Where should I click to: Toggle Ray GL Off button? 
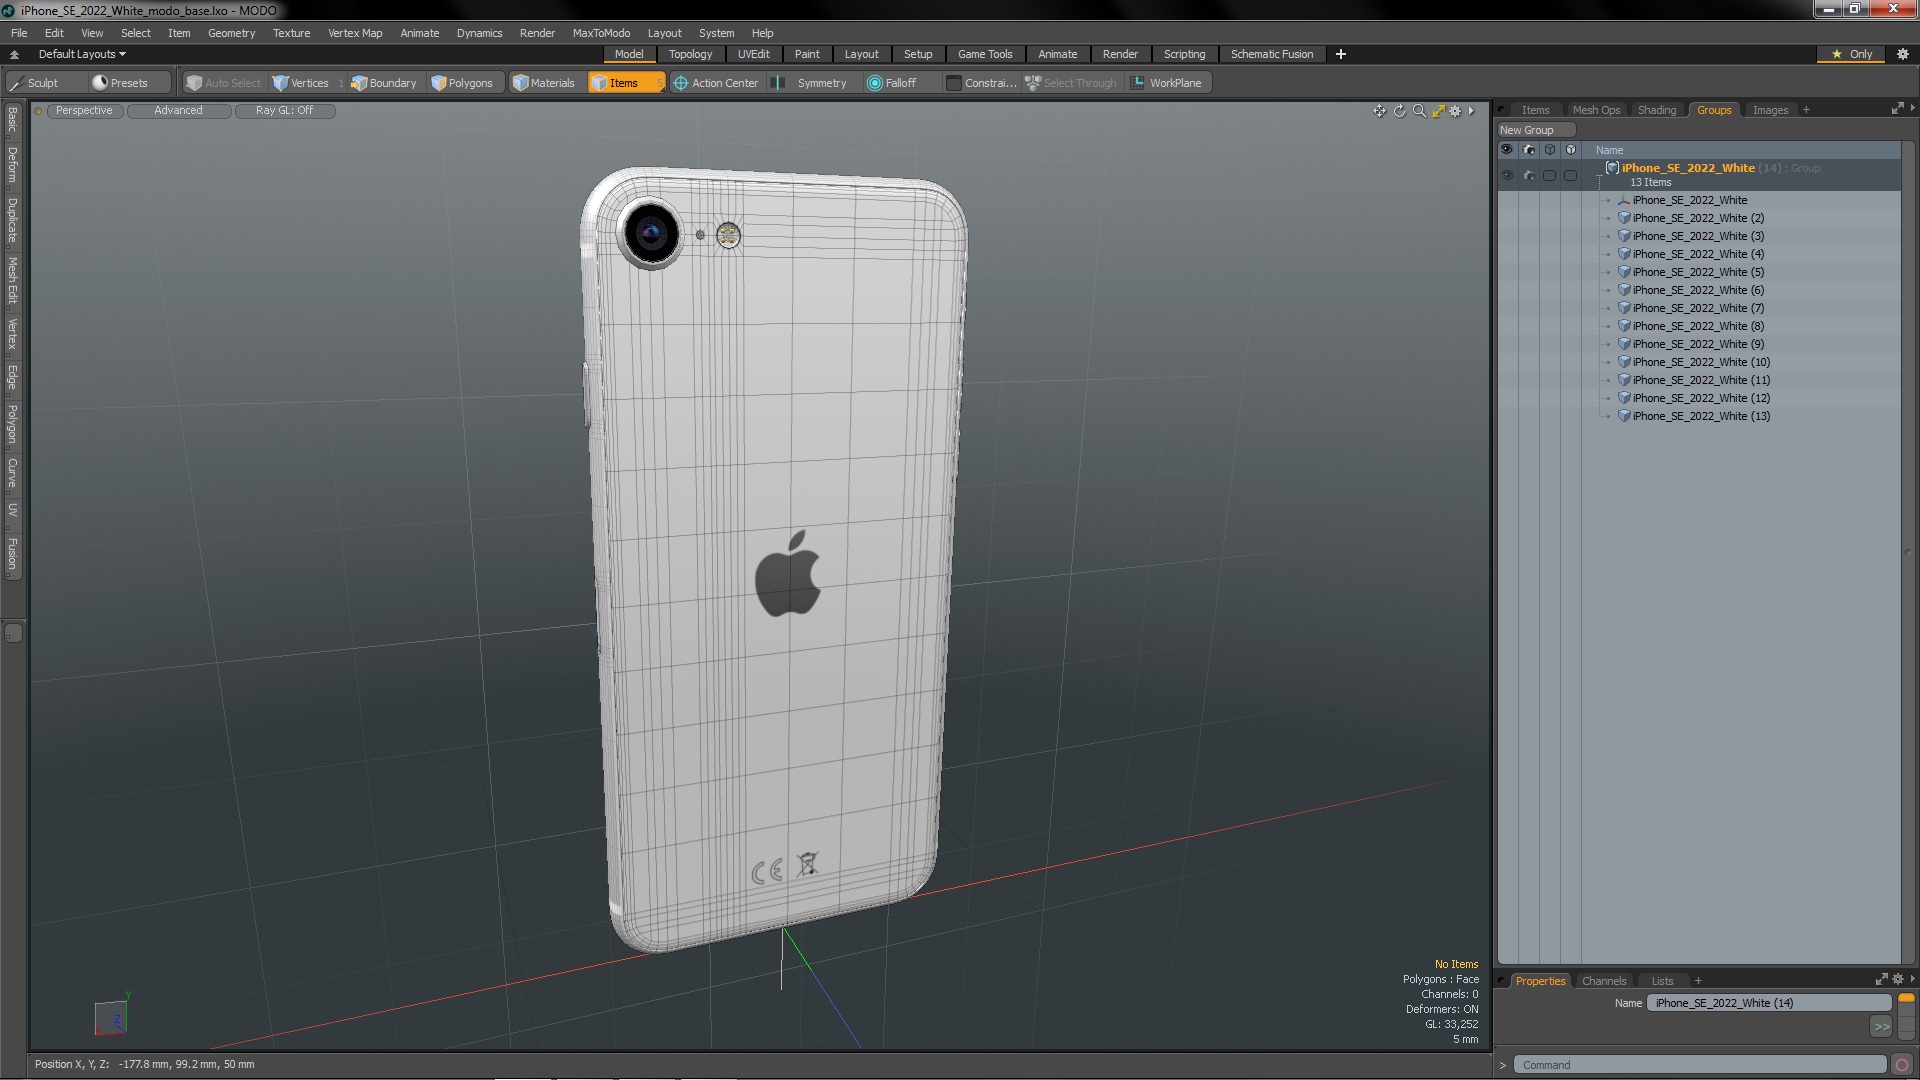[284, 111]
